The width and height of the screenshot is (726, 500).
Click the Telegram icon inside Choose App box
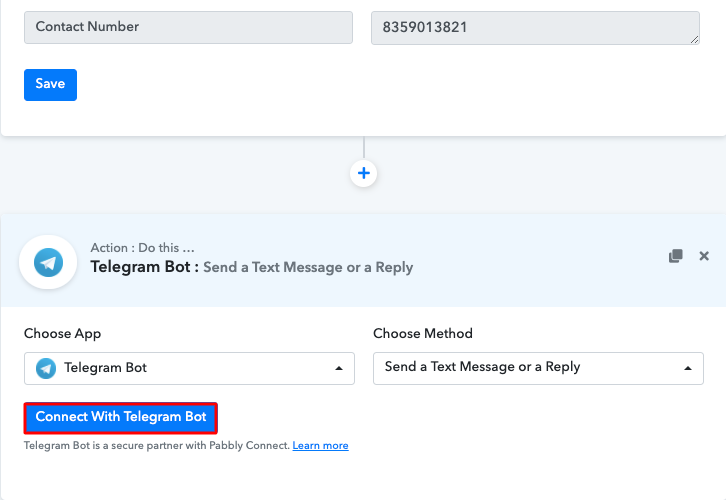(x=46, y=368)
